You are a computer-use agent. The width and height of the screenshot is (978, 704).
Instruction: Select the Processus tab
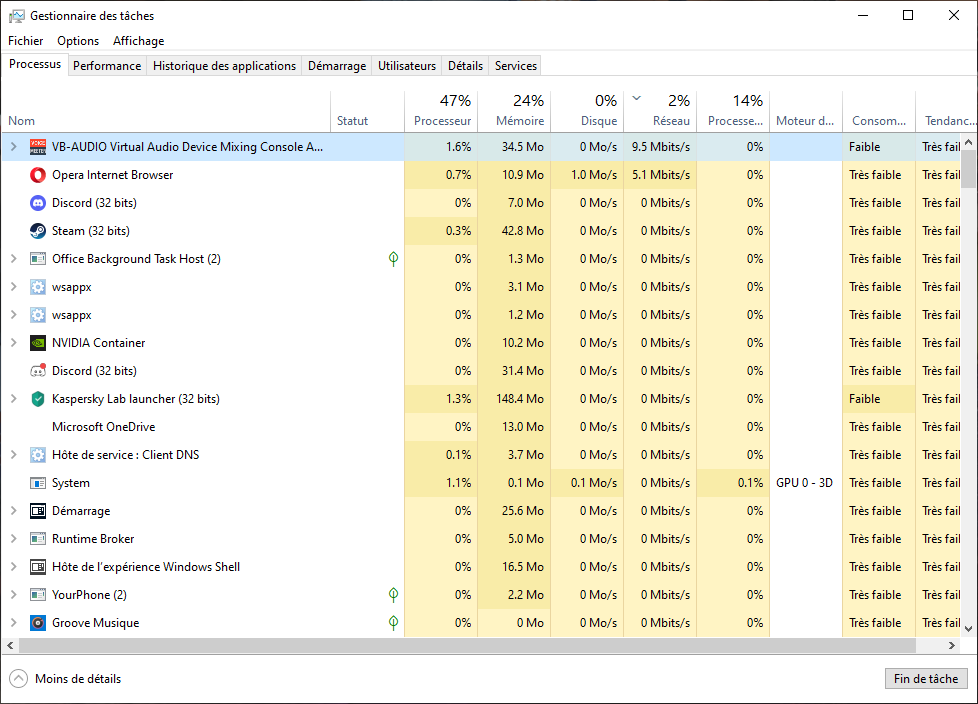coord(35,64)
